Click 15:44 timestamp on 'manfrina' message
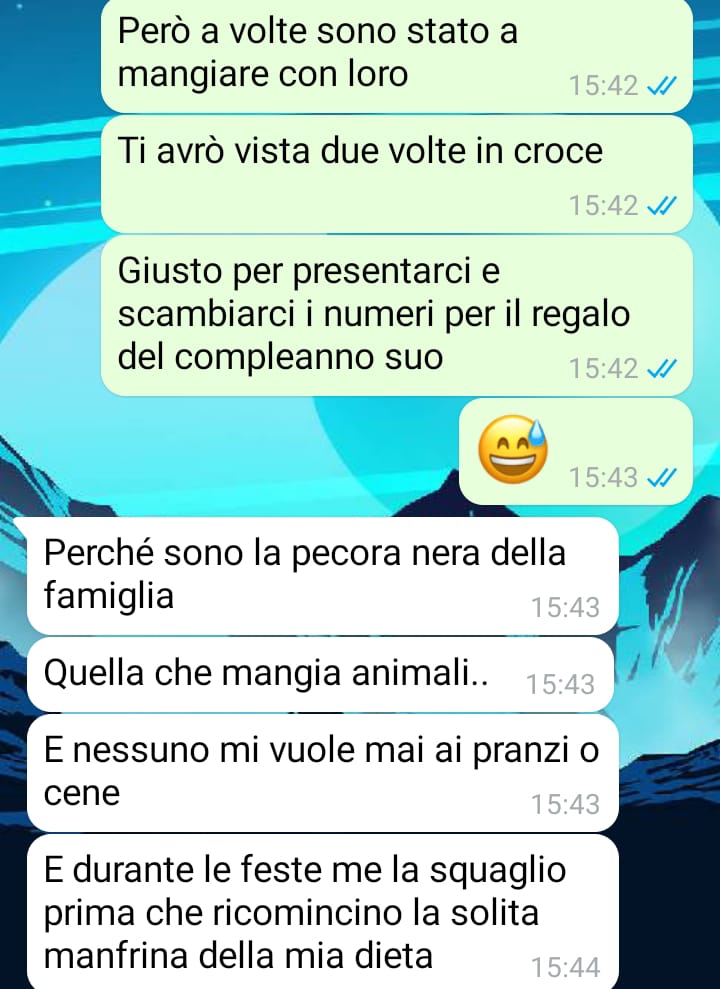 point(565,968)
